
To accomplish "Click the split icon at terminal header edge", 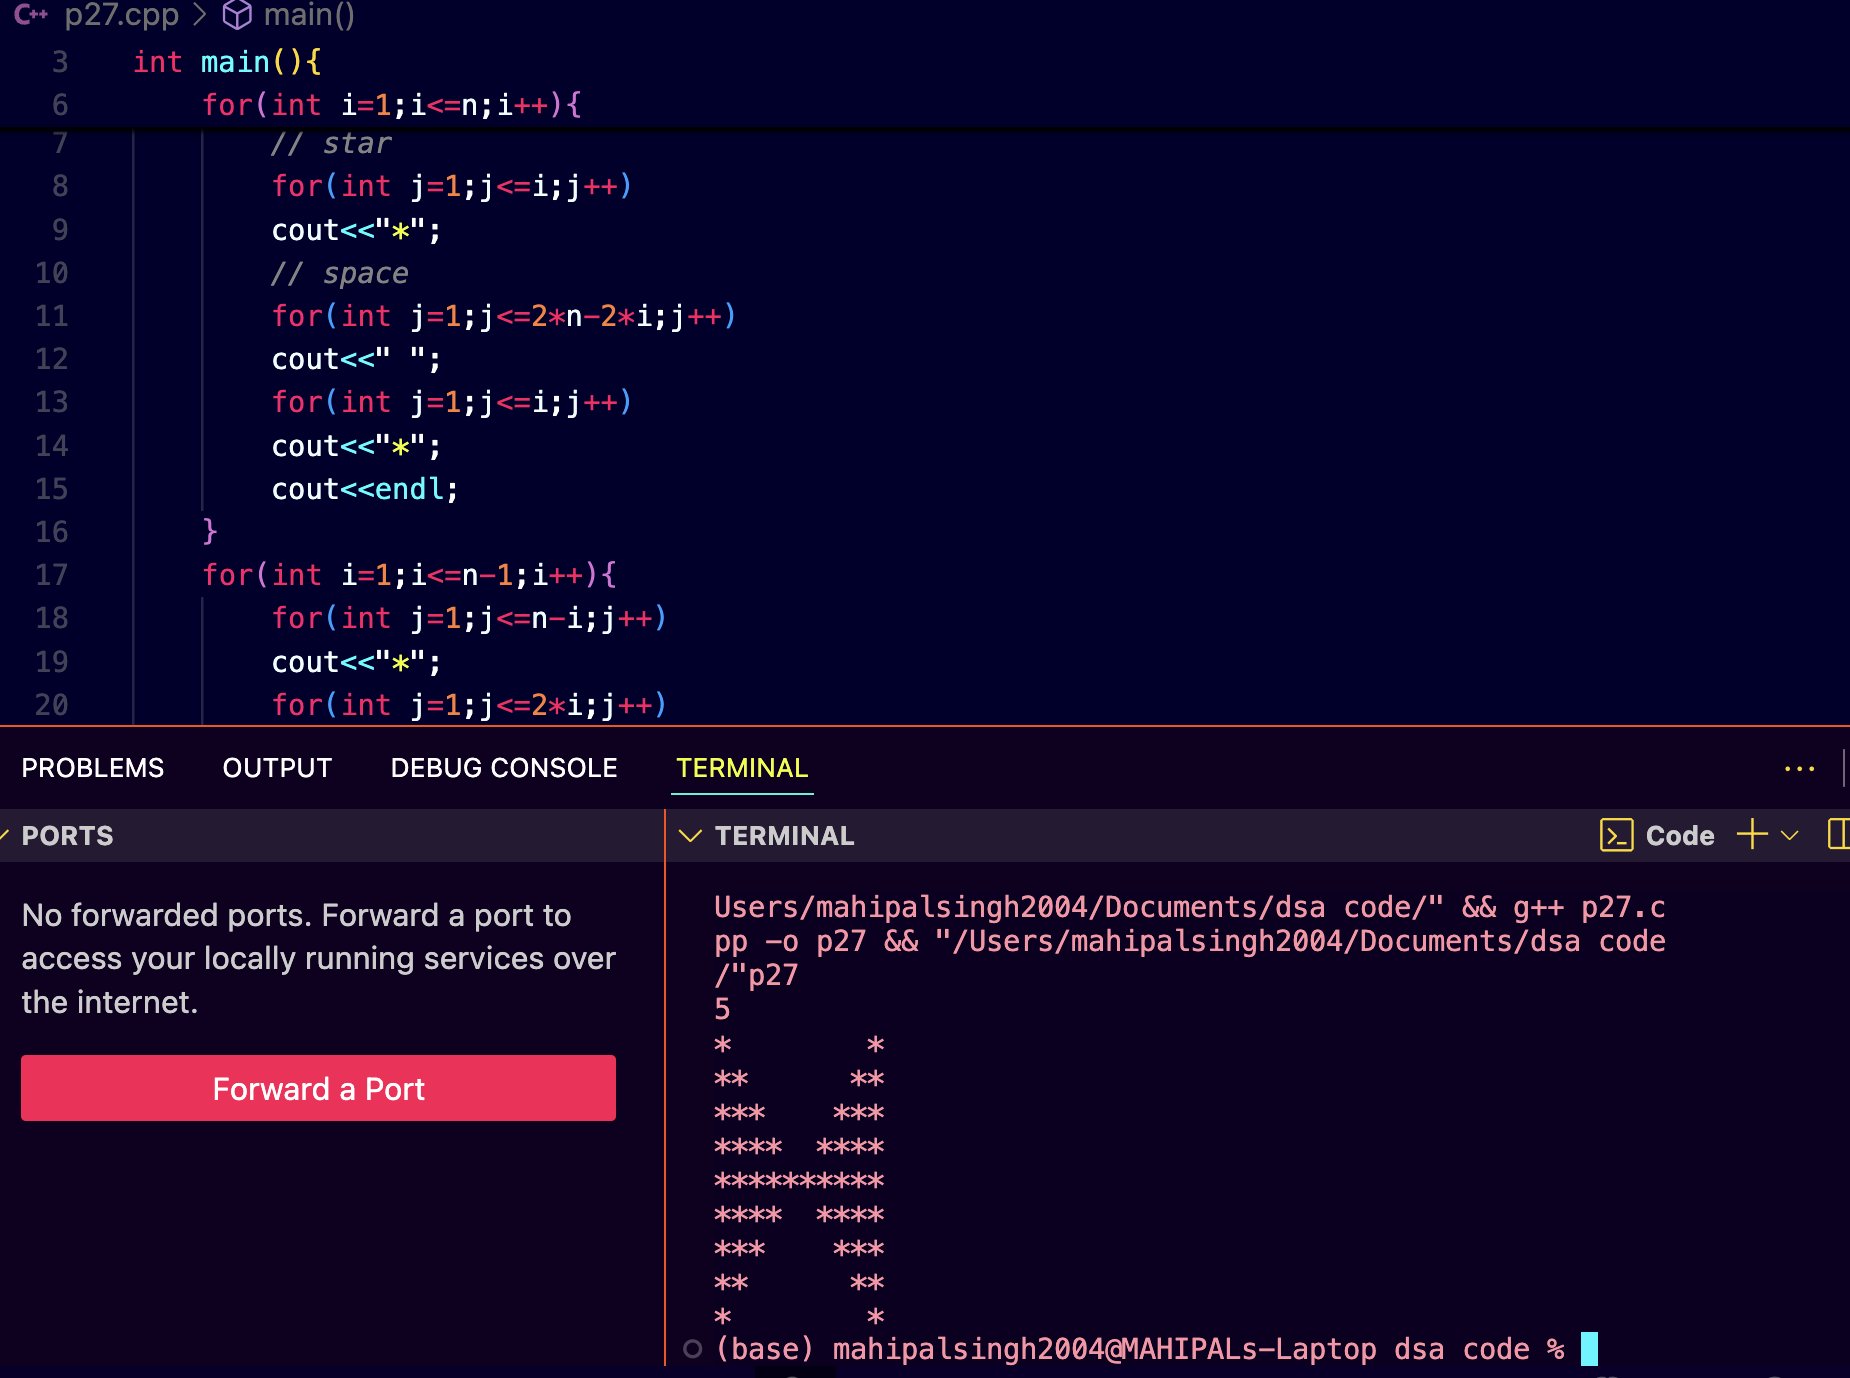I will (x=1838, y=835).
